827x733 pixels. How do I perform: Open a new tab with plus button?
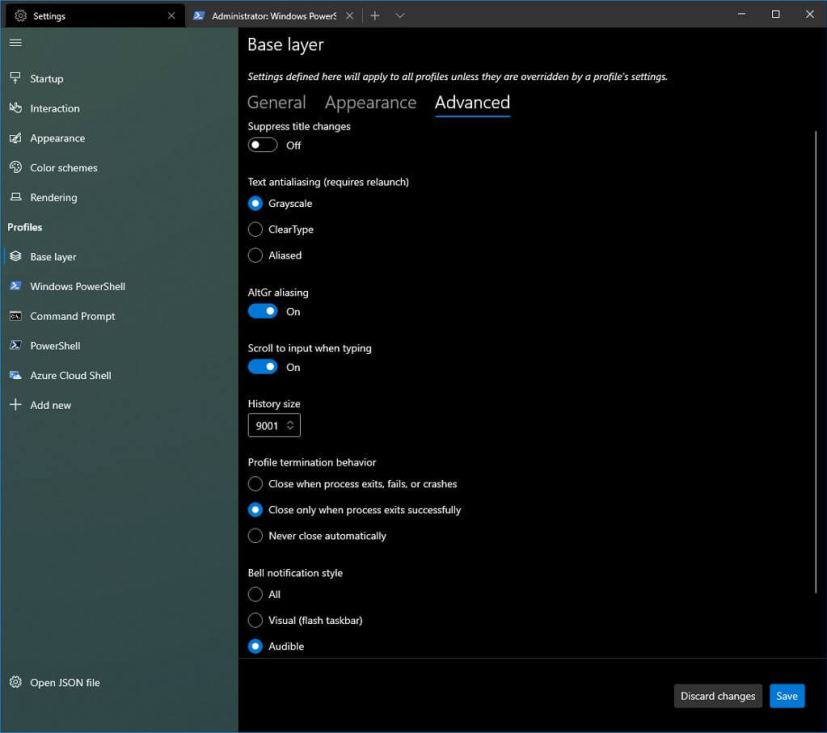(x=375, y=16)
